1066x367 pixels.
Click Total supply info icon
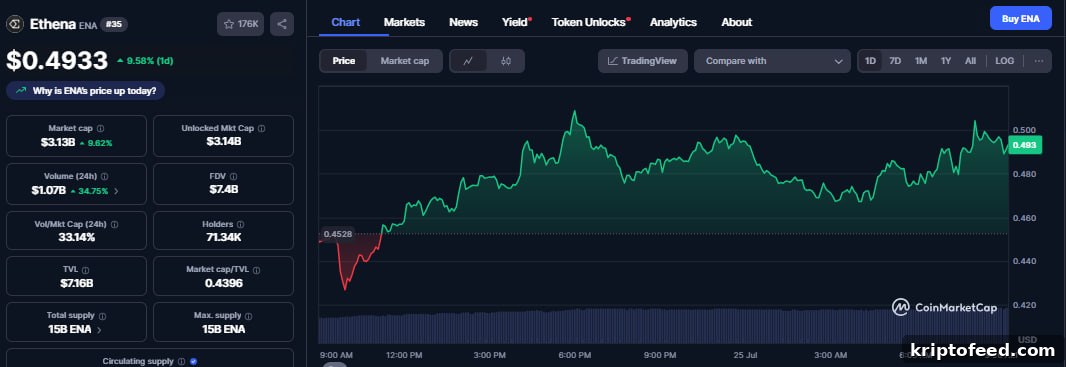click(x=102, y=316)
